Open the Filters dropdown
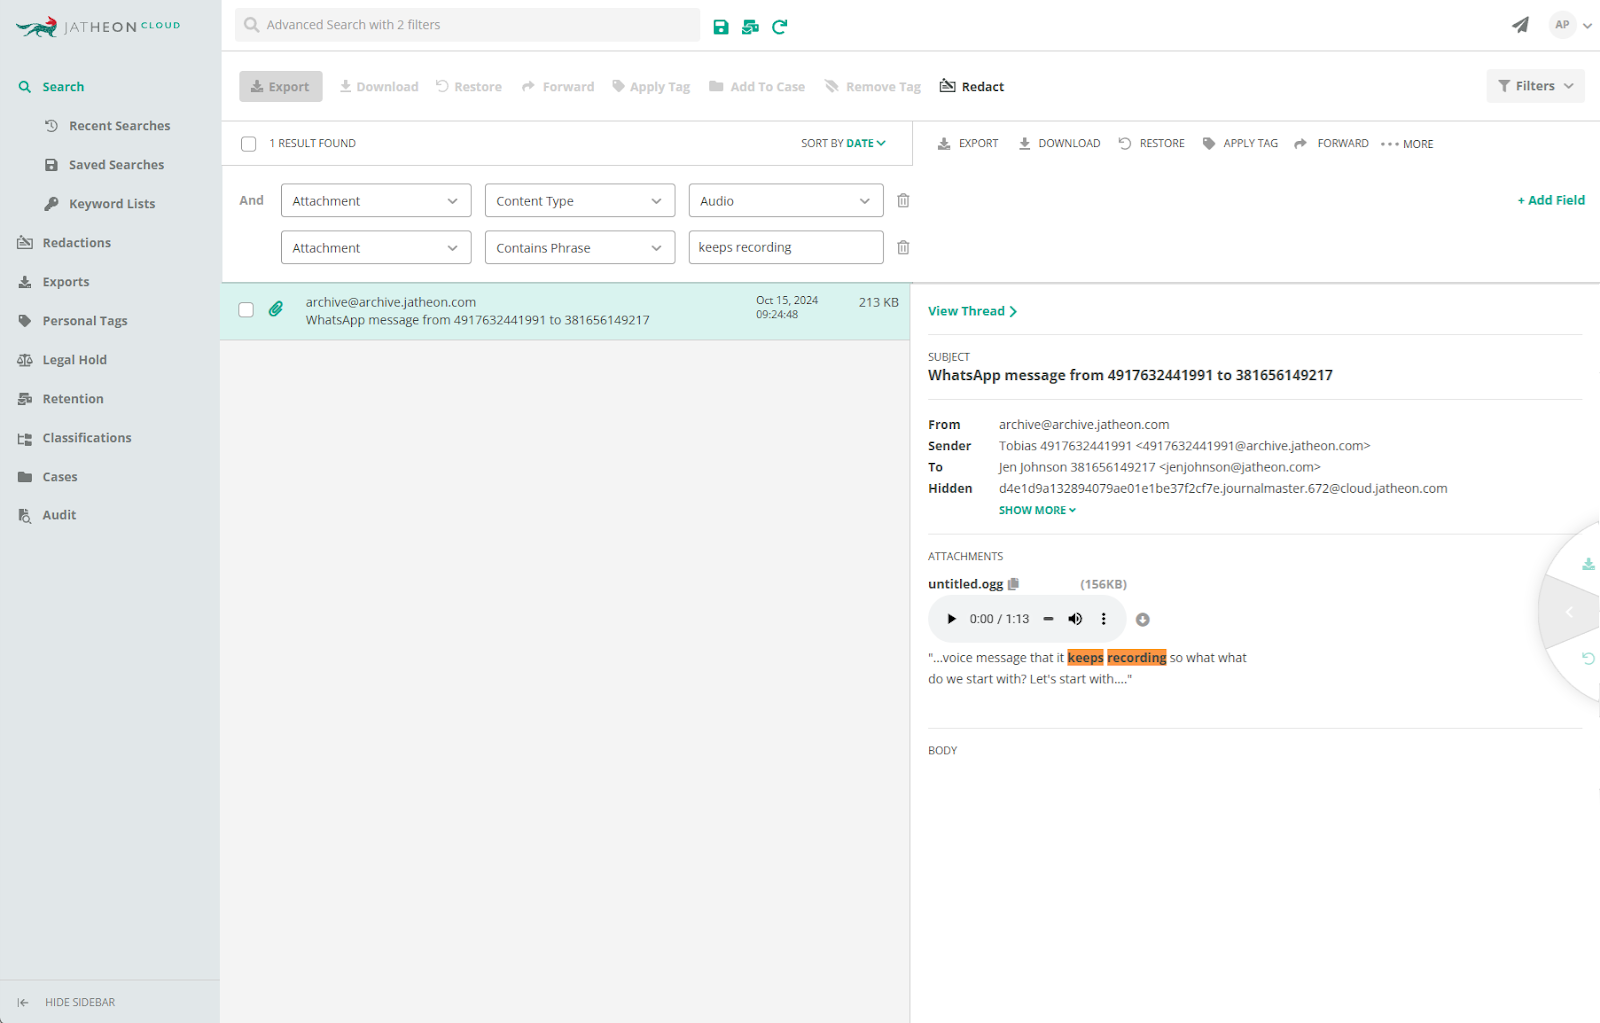Viewport: 1600px width, 1023px height. (x=1536, y=86)
